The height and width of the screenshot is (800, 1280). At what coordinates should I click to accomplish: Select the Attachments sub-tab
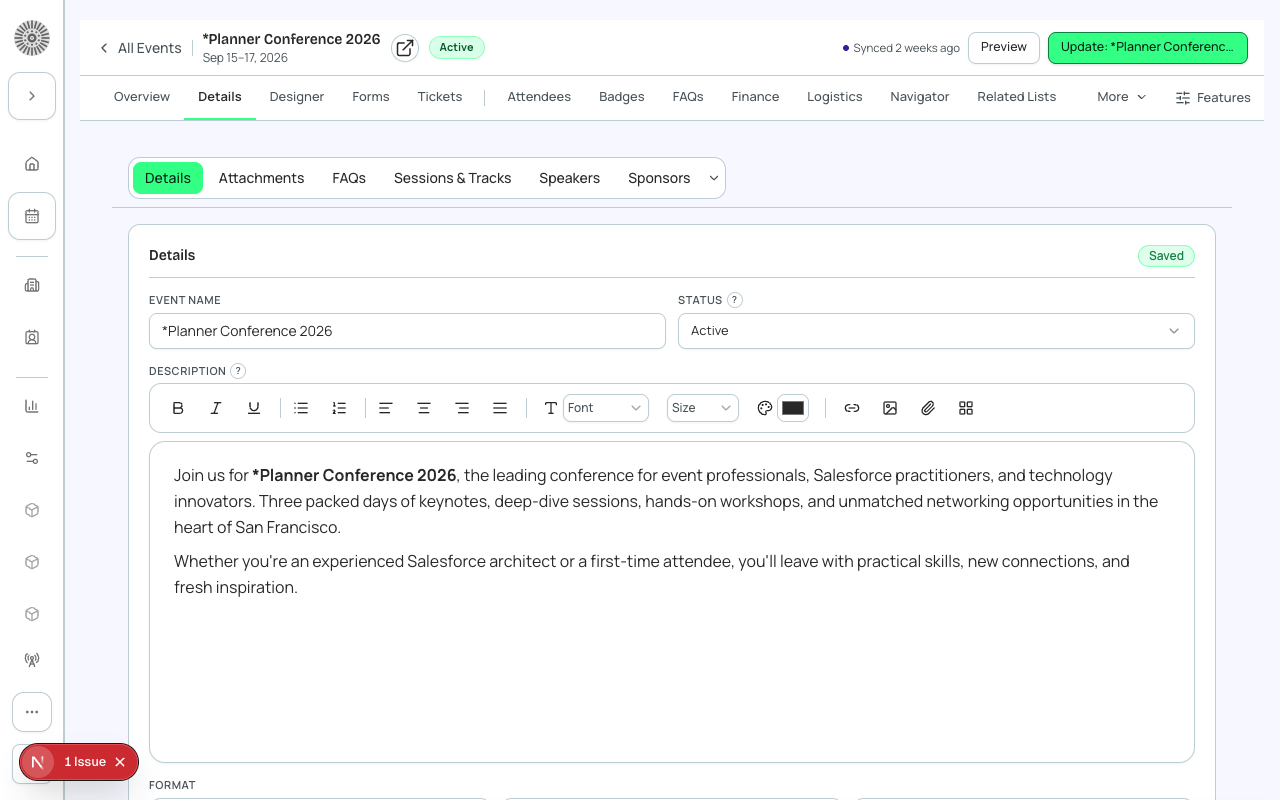click(261, 178)
